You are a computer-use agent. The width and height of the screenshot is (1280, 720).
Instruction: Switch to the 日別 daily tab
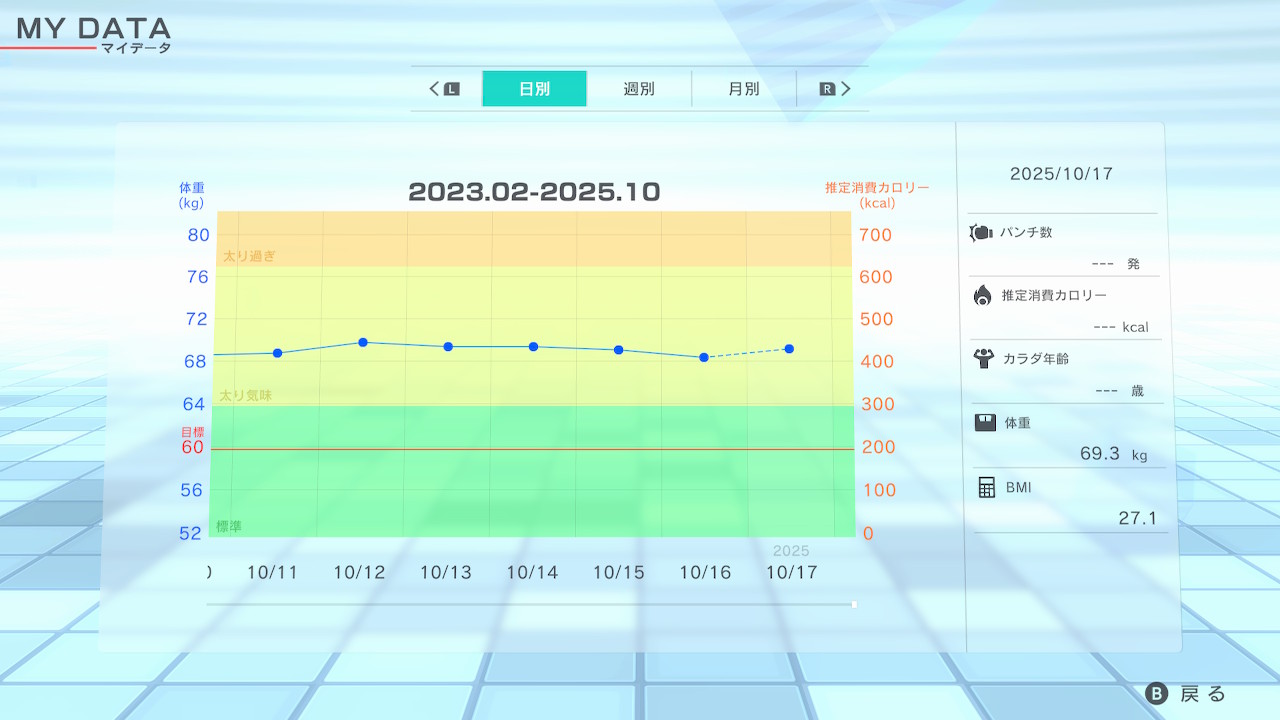[534, 89]
